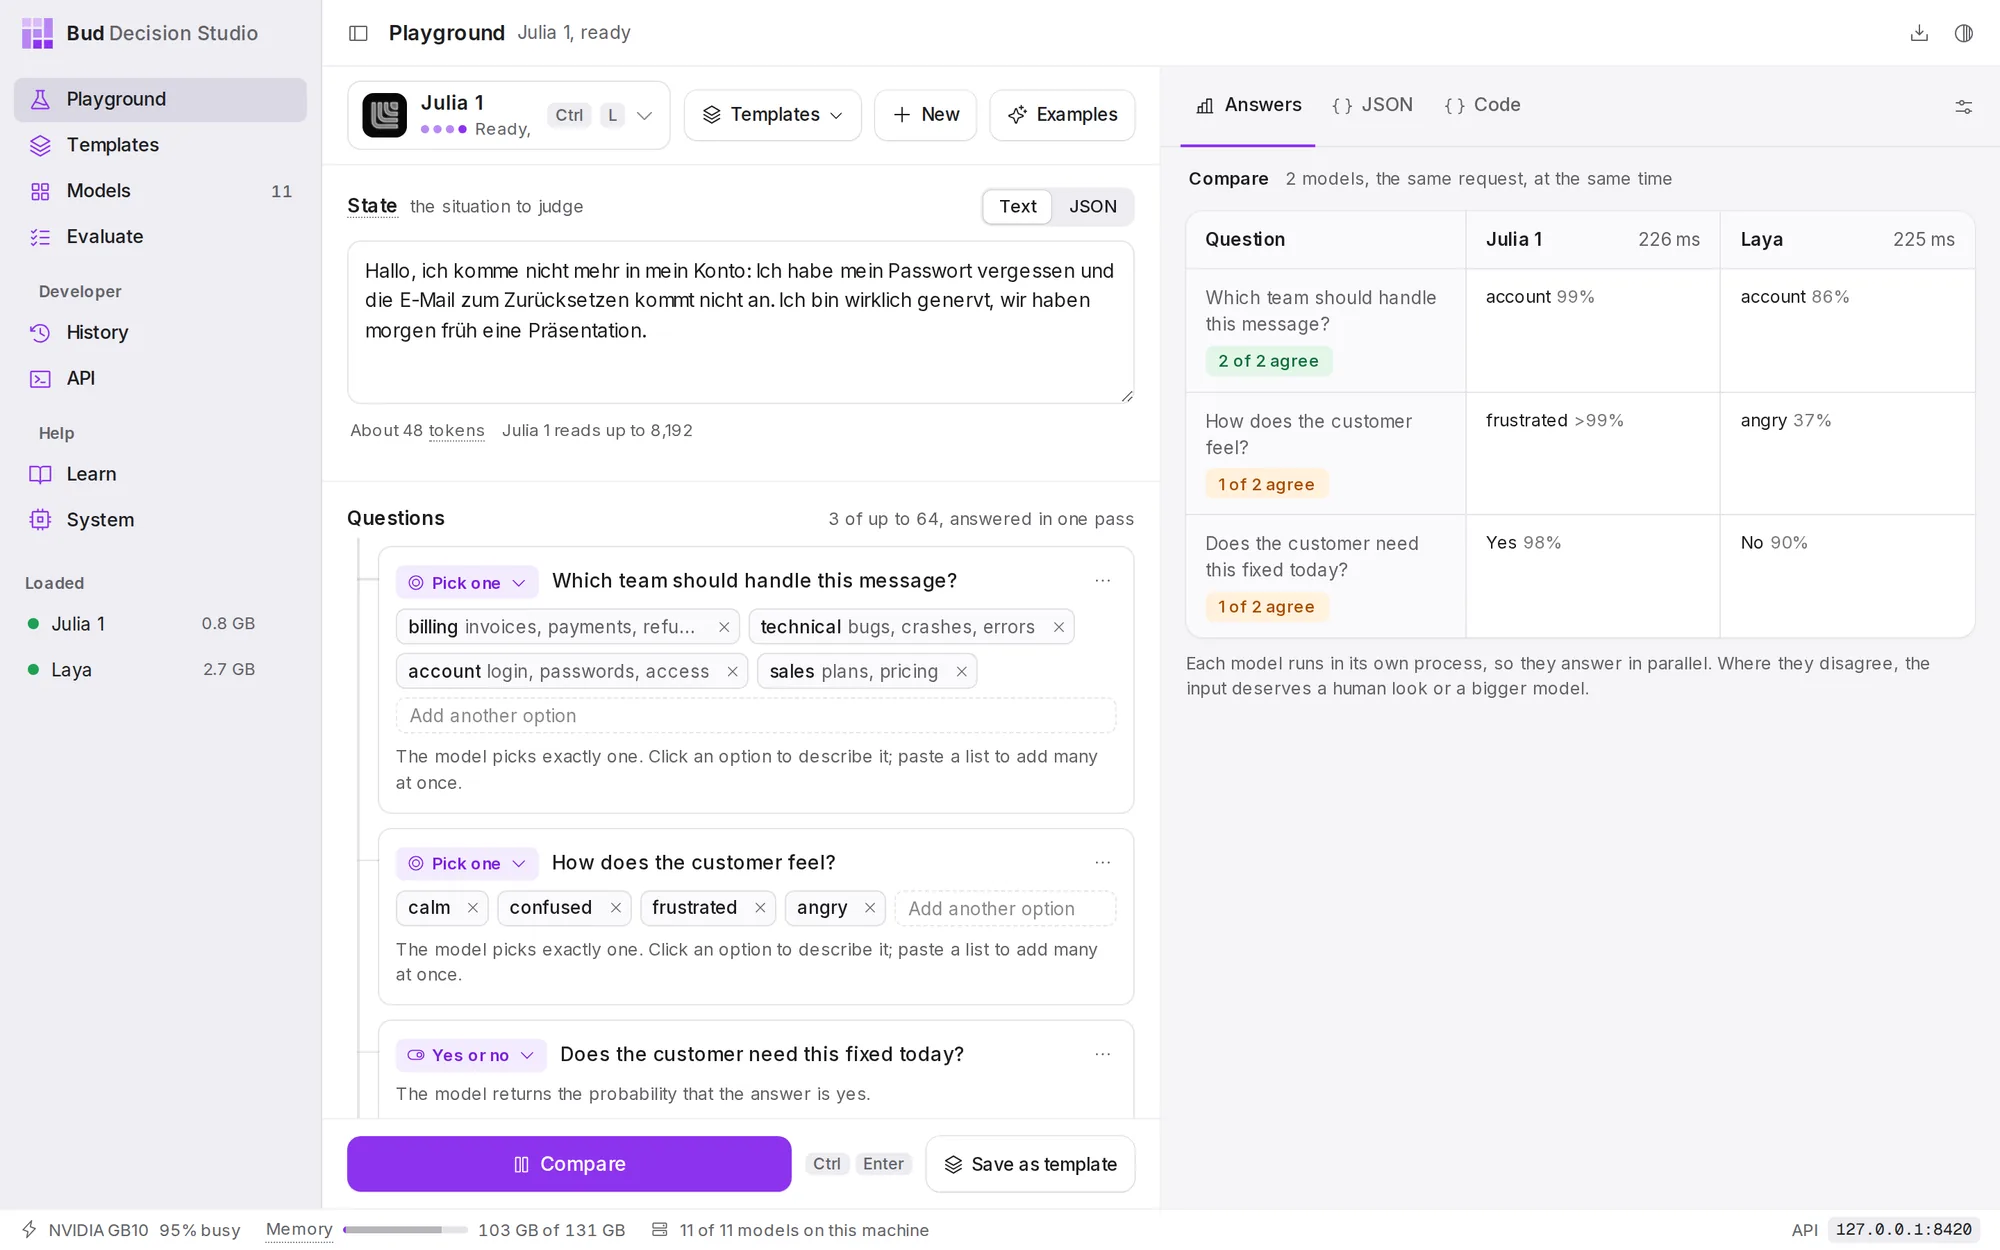Open the API page in sidebar
The image size is (2000, 1250).
(160, 378)
